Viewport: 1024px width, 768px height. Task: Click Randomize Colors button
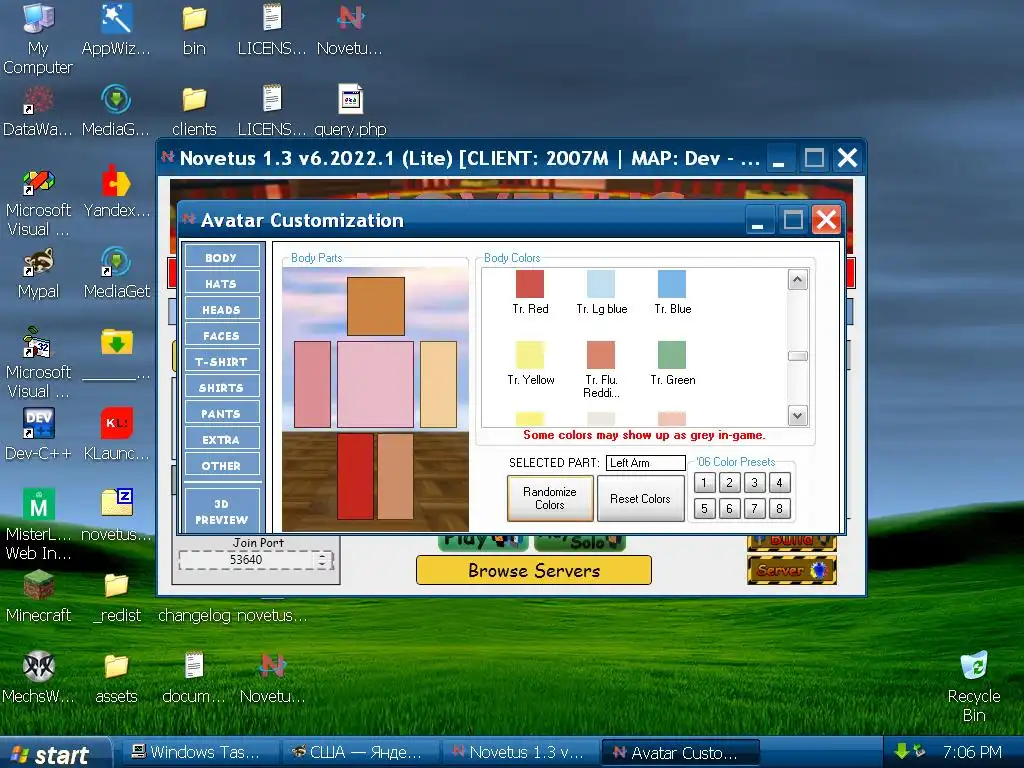550,498
